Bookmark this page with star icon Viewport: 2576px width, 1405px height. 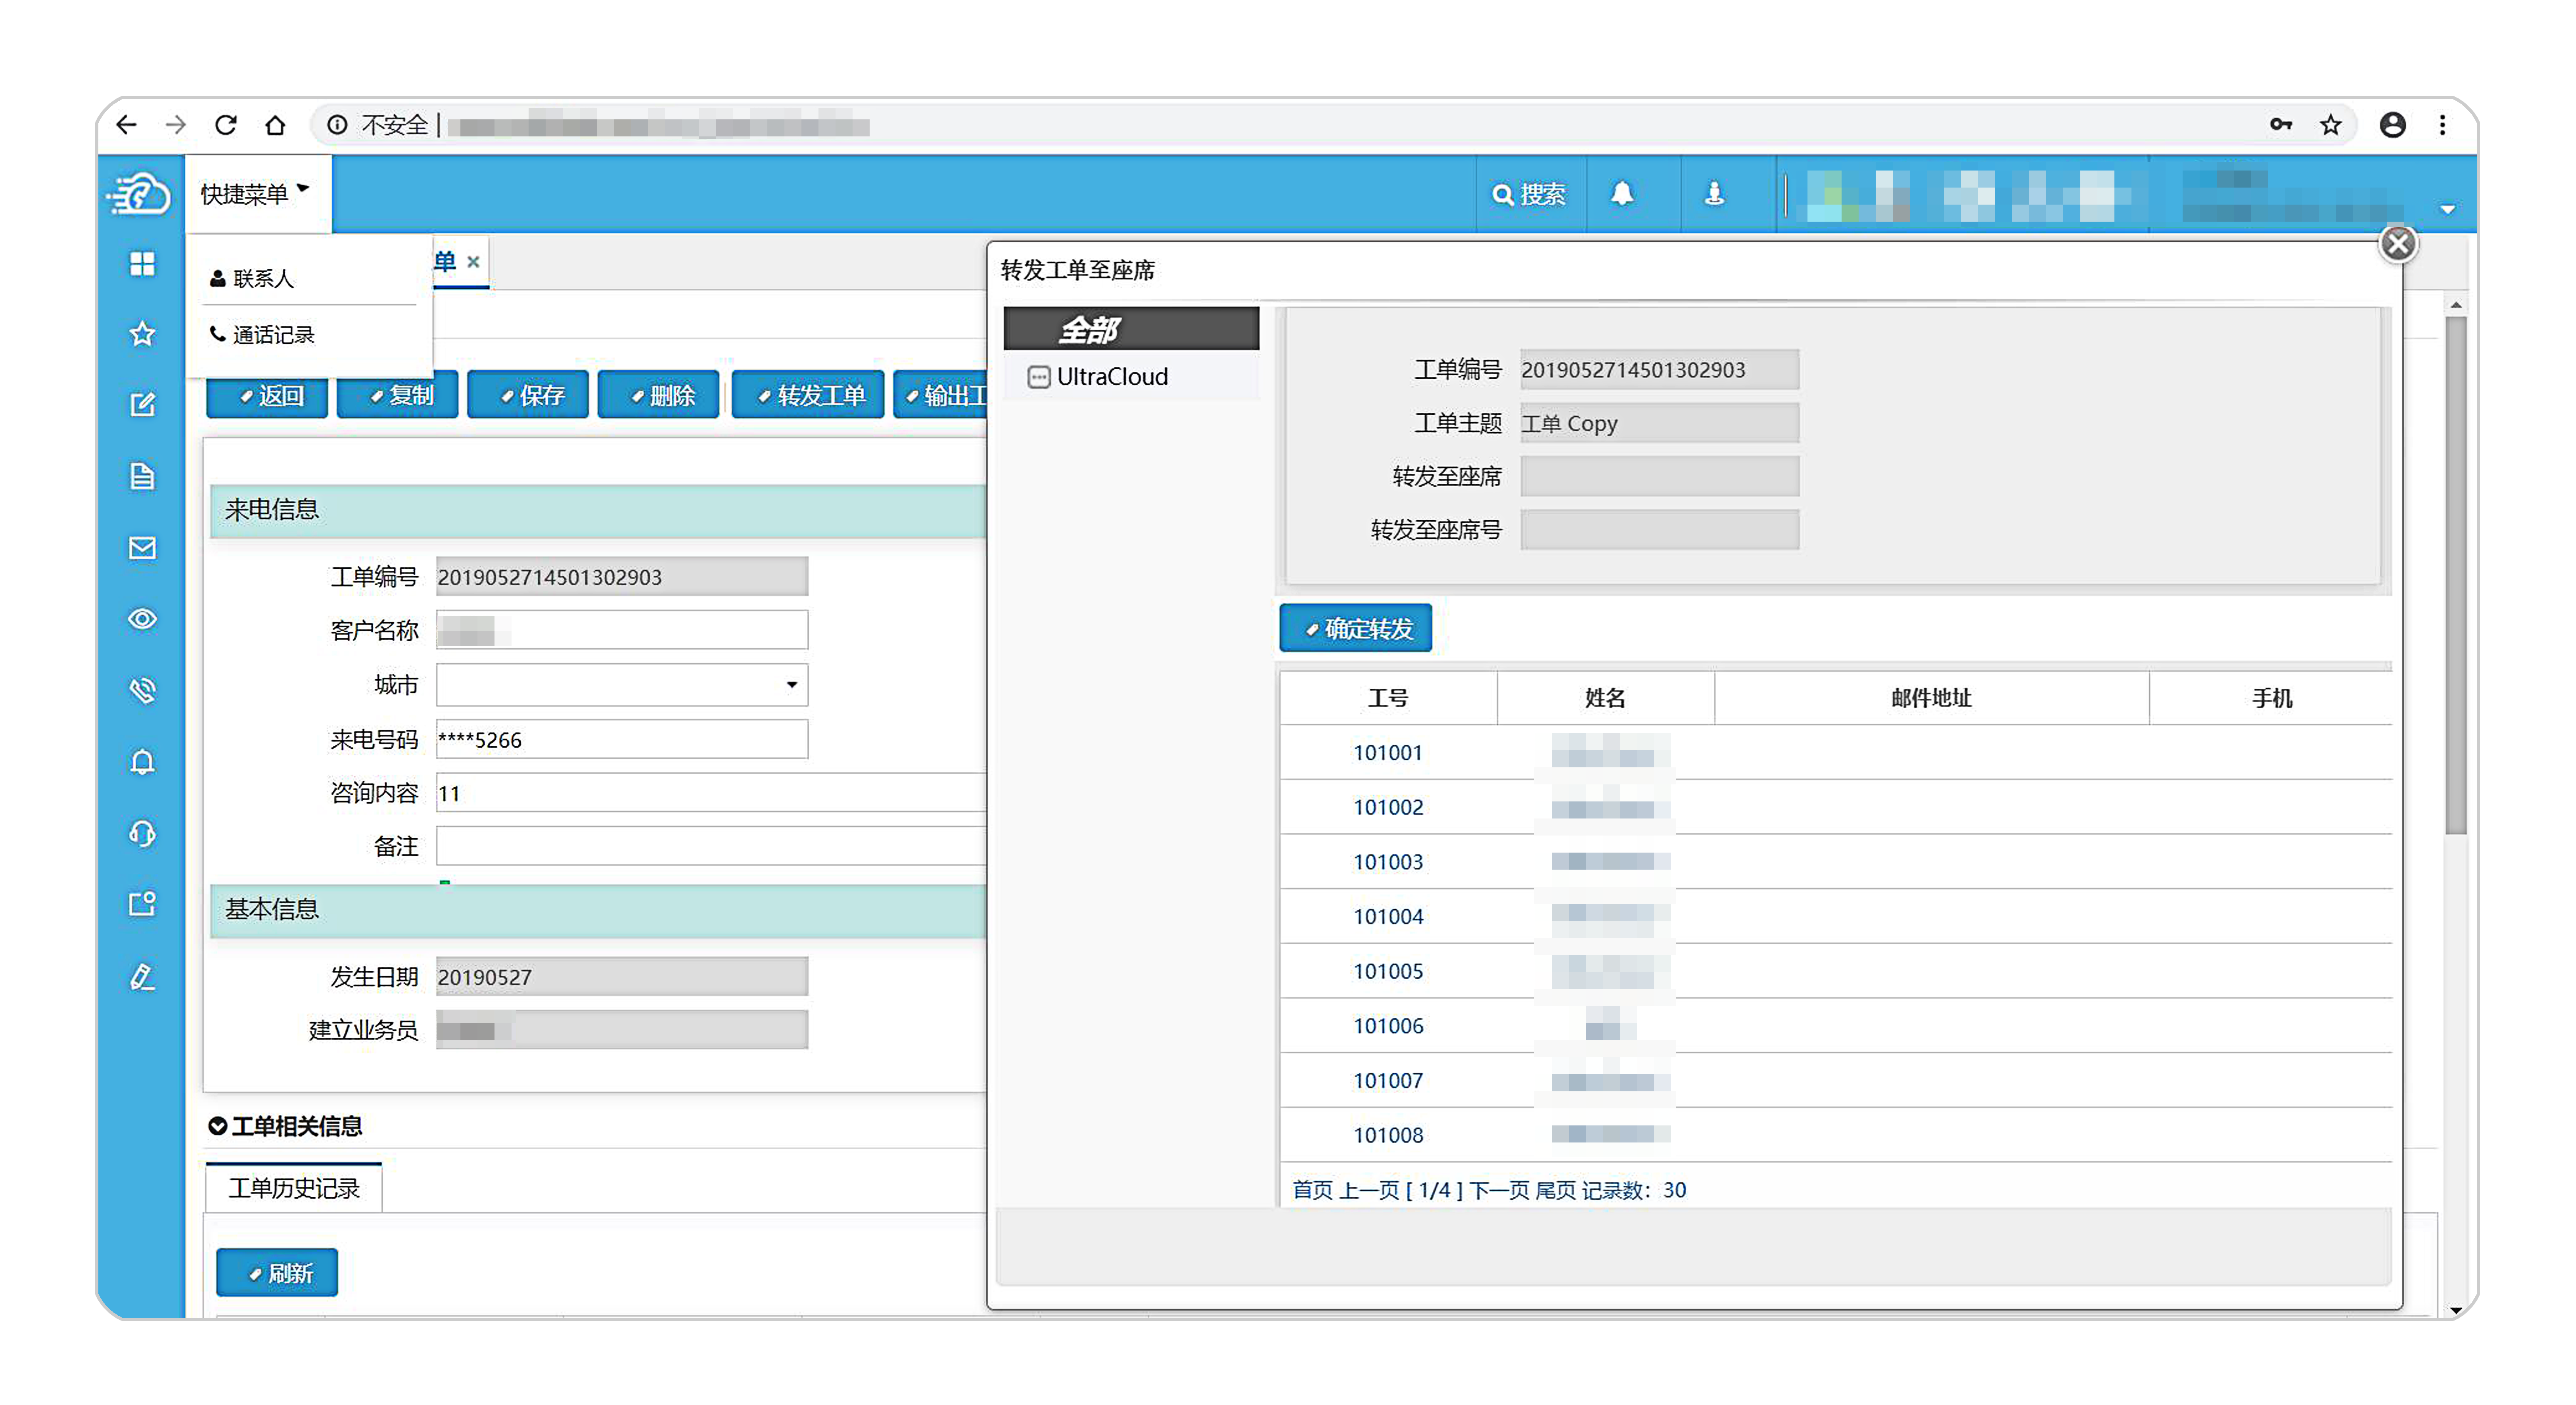(x=2331, y=125)
